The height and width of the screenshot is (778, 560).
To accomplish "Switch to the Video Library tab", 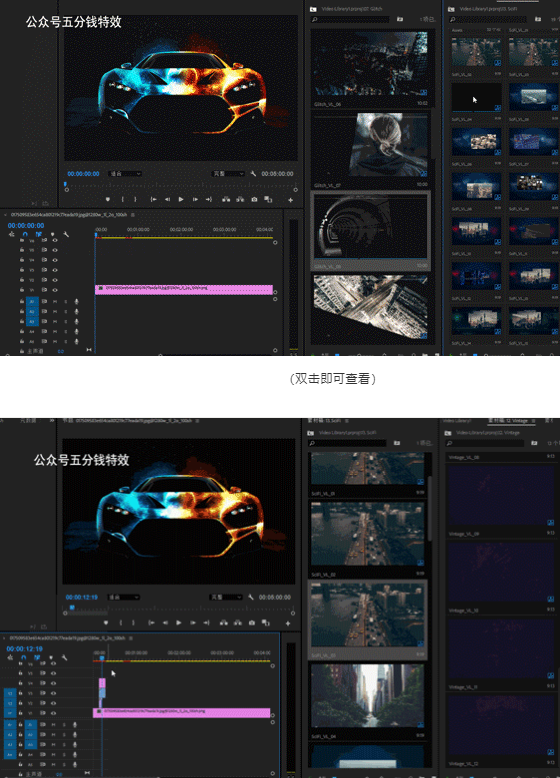I will 457,421.
